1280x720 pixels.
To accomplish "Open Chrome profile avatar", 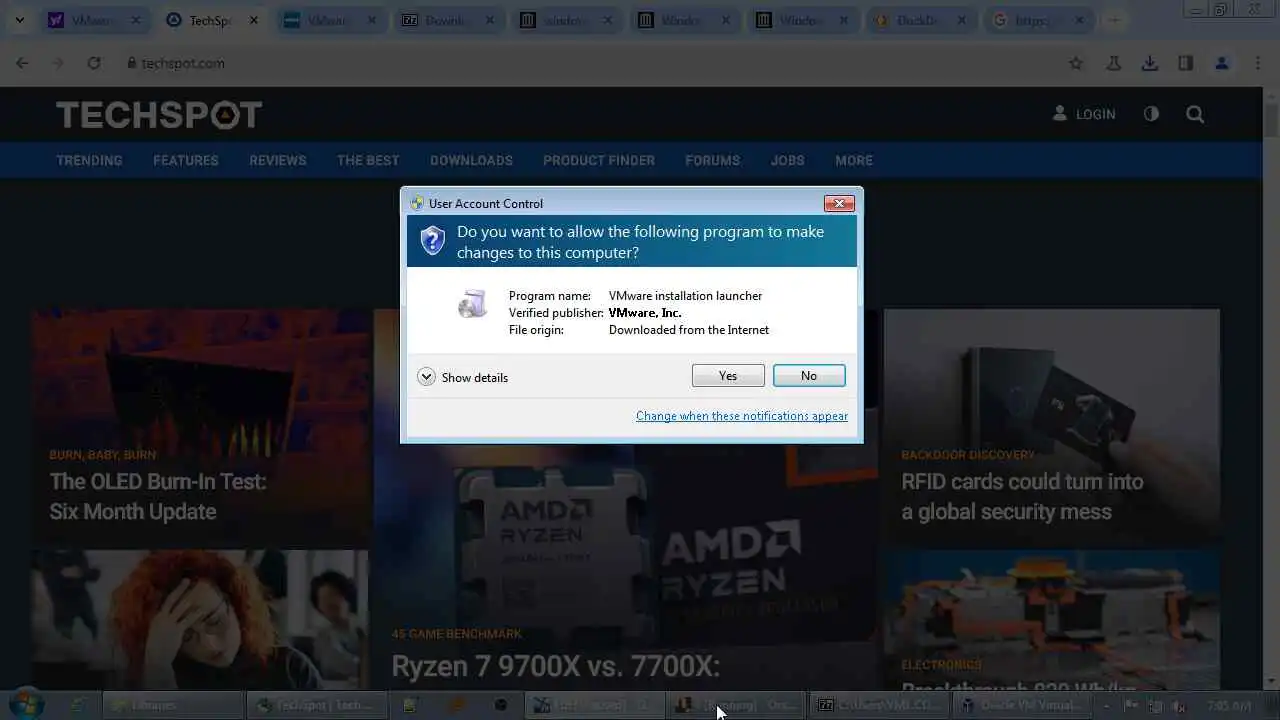I will tap(1221, 63).
